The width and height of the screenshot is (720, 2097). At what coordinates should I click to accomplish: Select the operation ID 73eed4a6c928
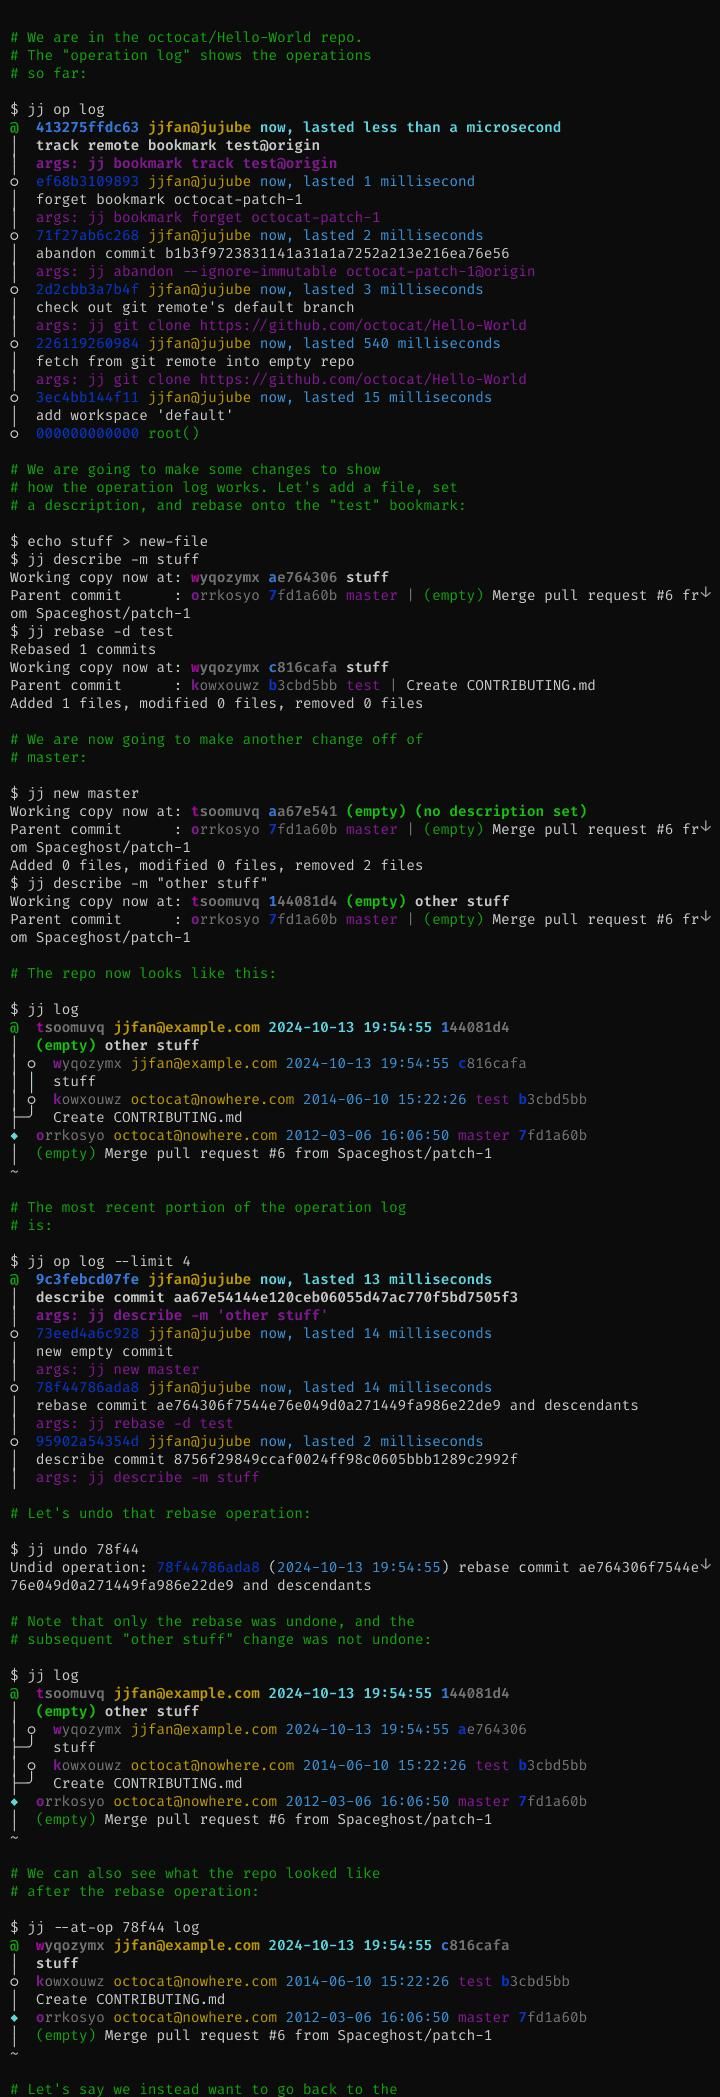(87, 1333)
